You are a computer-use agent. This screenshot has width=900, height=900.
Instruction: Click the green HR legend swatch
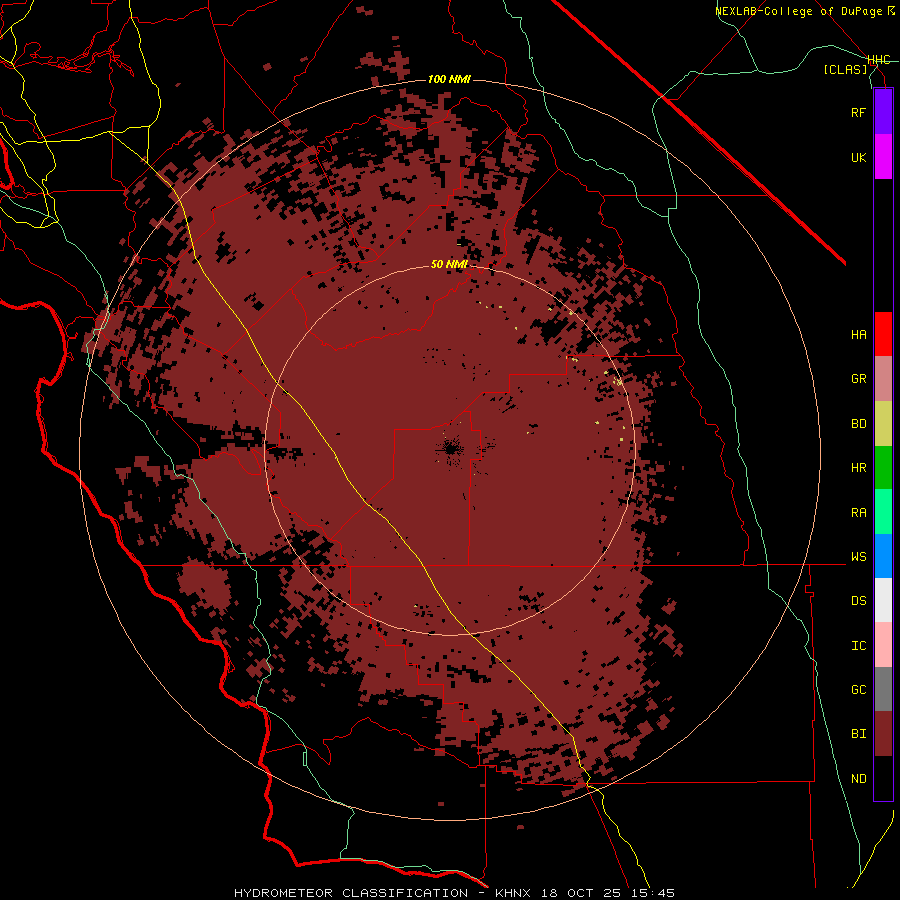pyautogui.click(x=883, y=468)
